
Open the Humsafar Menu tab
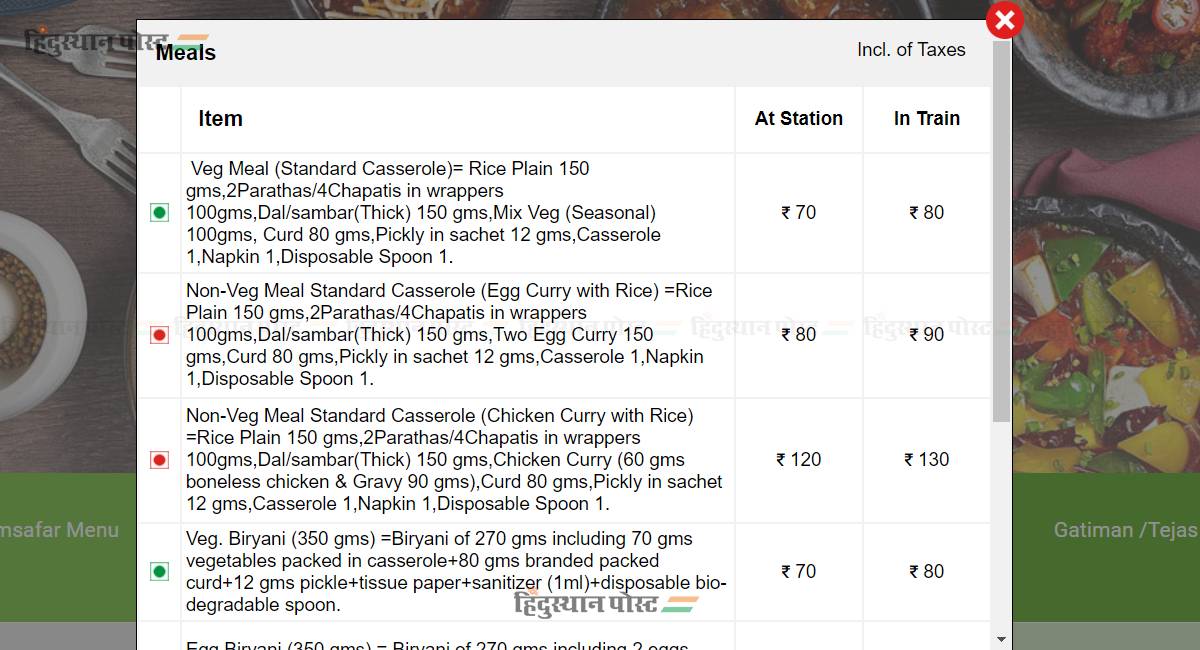pyautogui.click(x=59, y=530)
